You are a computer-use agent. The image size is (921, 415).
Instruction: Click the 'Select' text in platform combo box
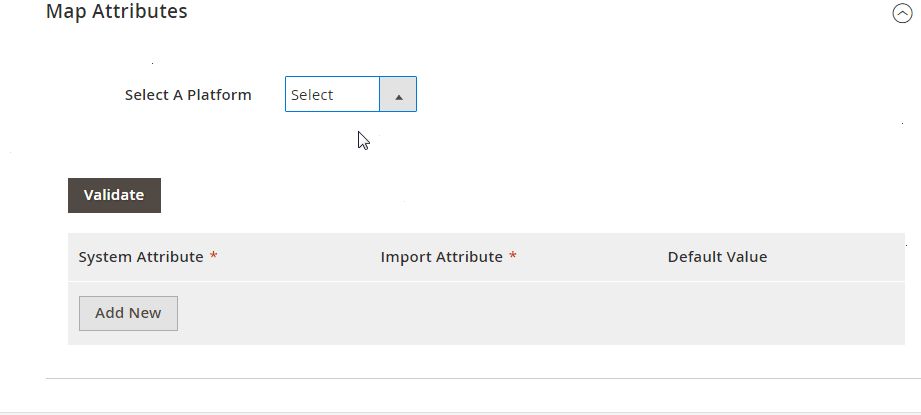point(312,95)
